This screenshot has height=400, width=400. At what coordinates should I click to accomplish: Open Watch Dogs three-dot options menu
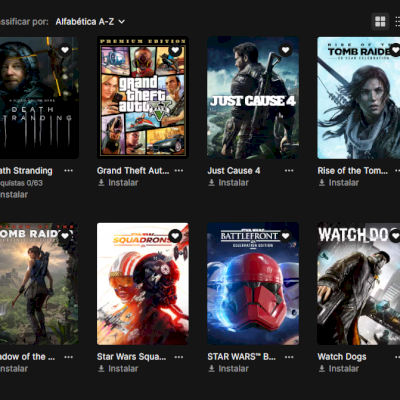pos(397,357)
